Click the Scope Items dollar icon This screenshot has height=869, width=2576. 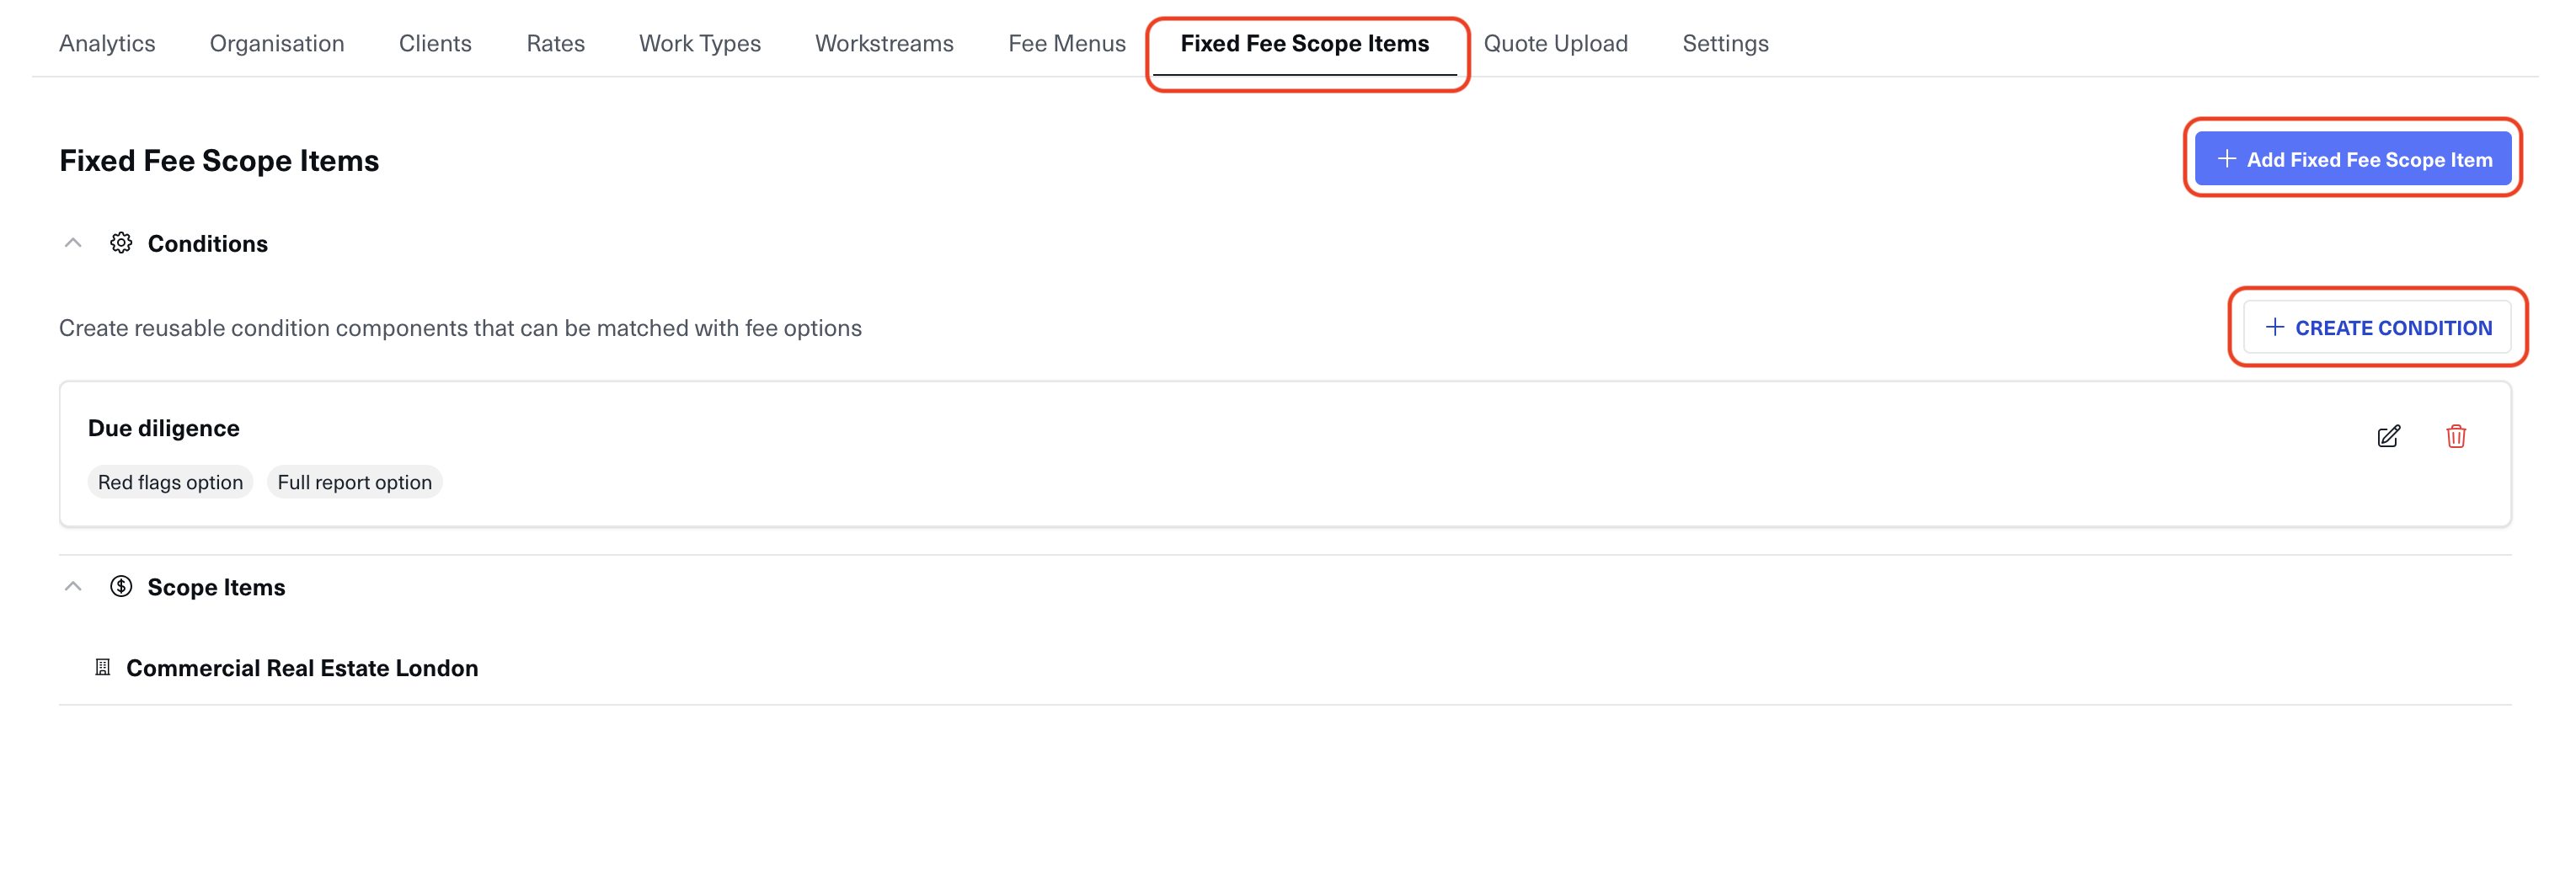coord(121,587)
